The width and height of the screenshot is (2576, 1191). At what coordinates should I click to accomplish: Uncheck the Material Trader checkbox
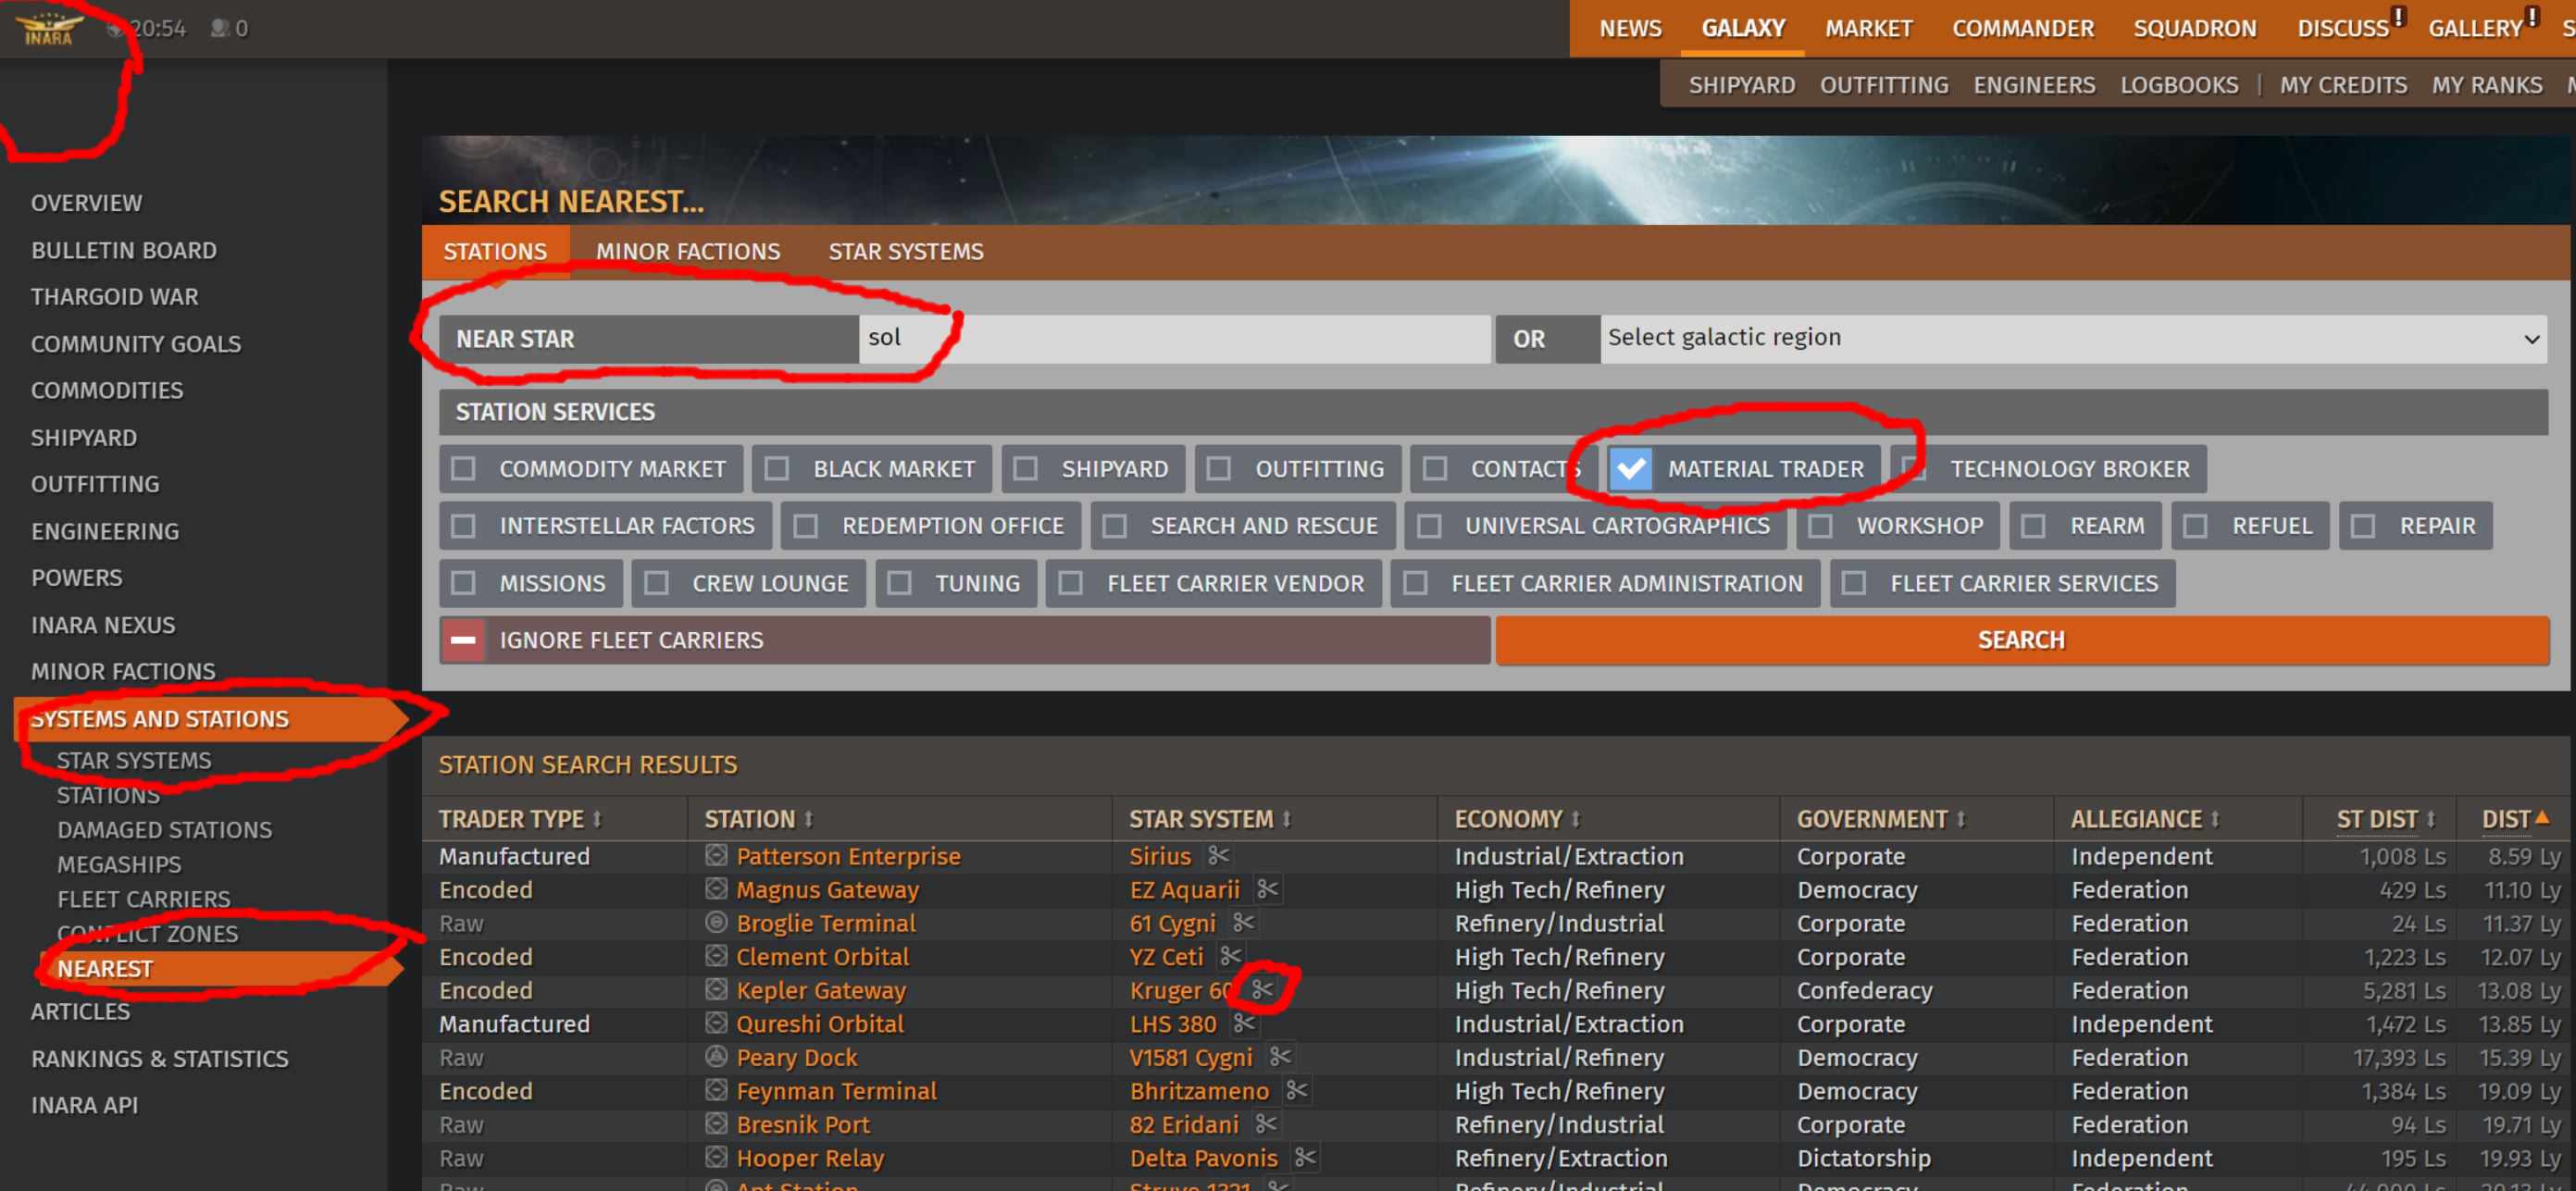tap(1631, 468)
